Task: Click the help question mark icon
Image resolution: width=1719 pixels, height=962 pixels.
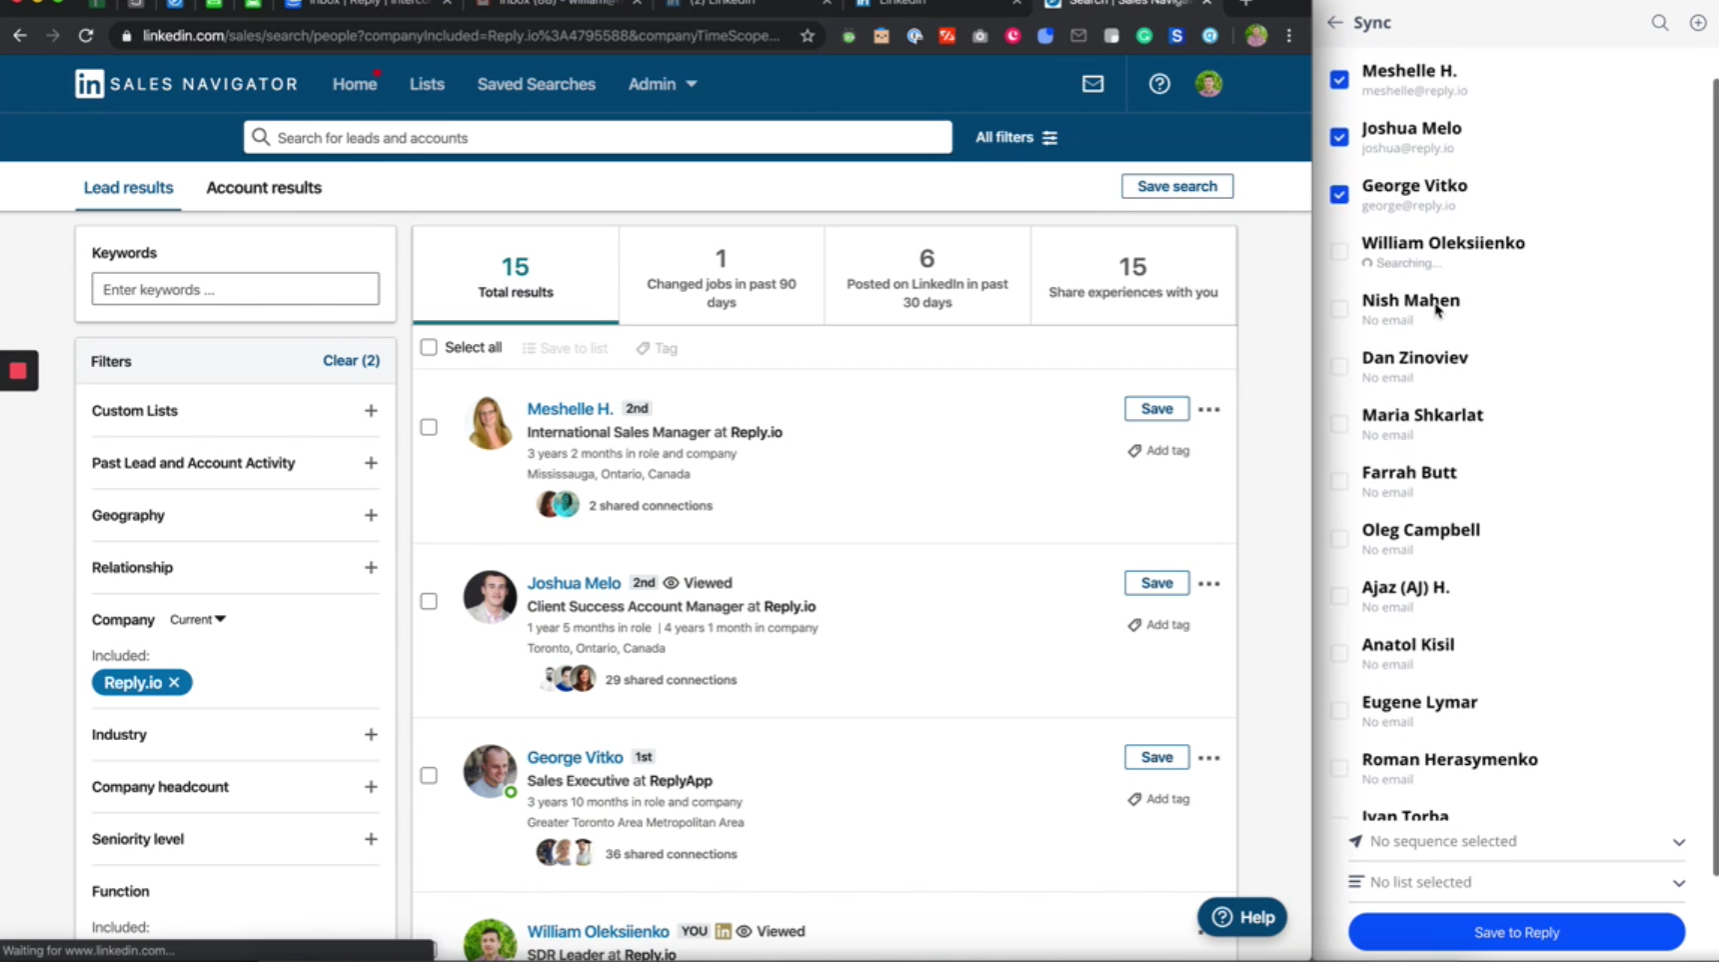Action: click(1159, 84)
